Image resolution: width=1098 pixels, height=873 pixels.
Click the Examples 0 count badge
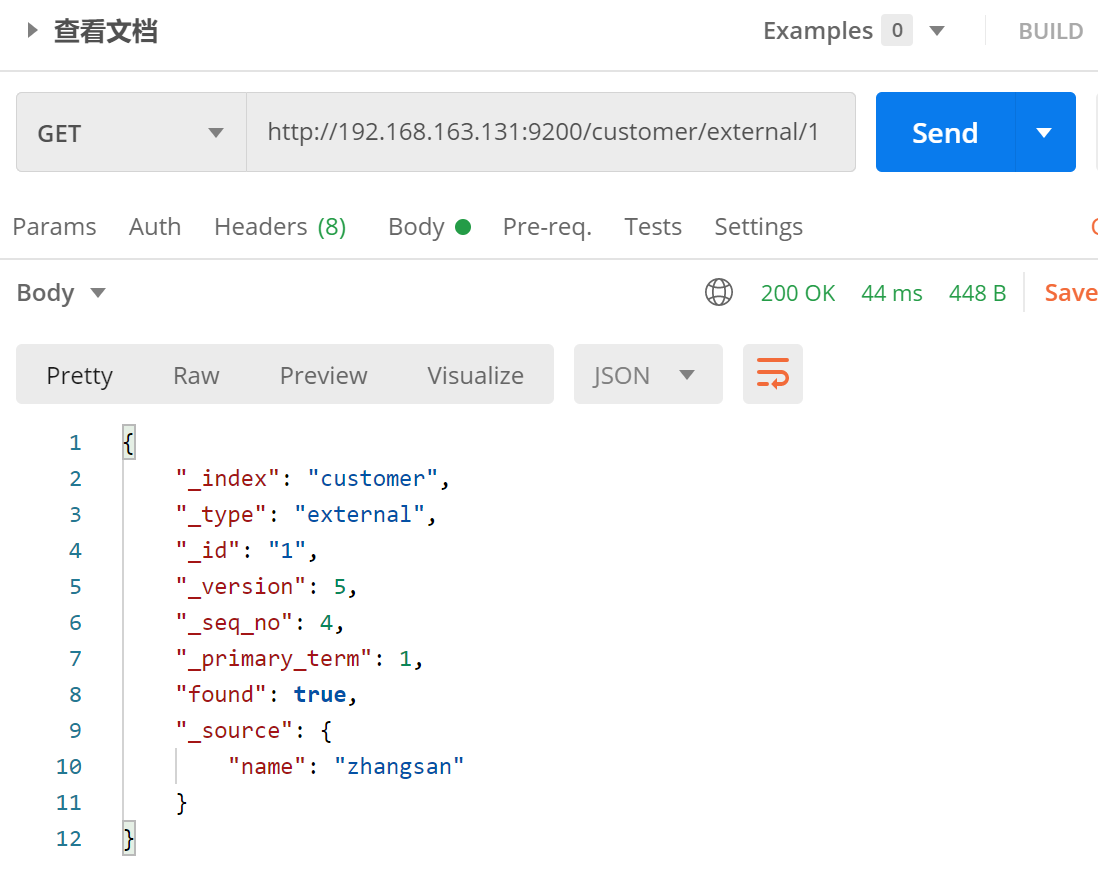897,31
